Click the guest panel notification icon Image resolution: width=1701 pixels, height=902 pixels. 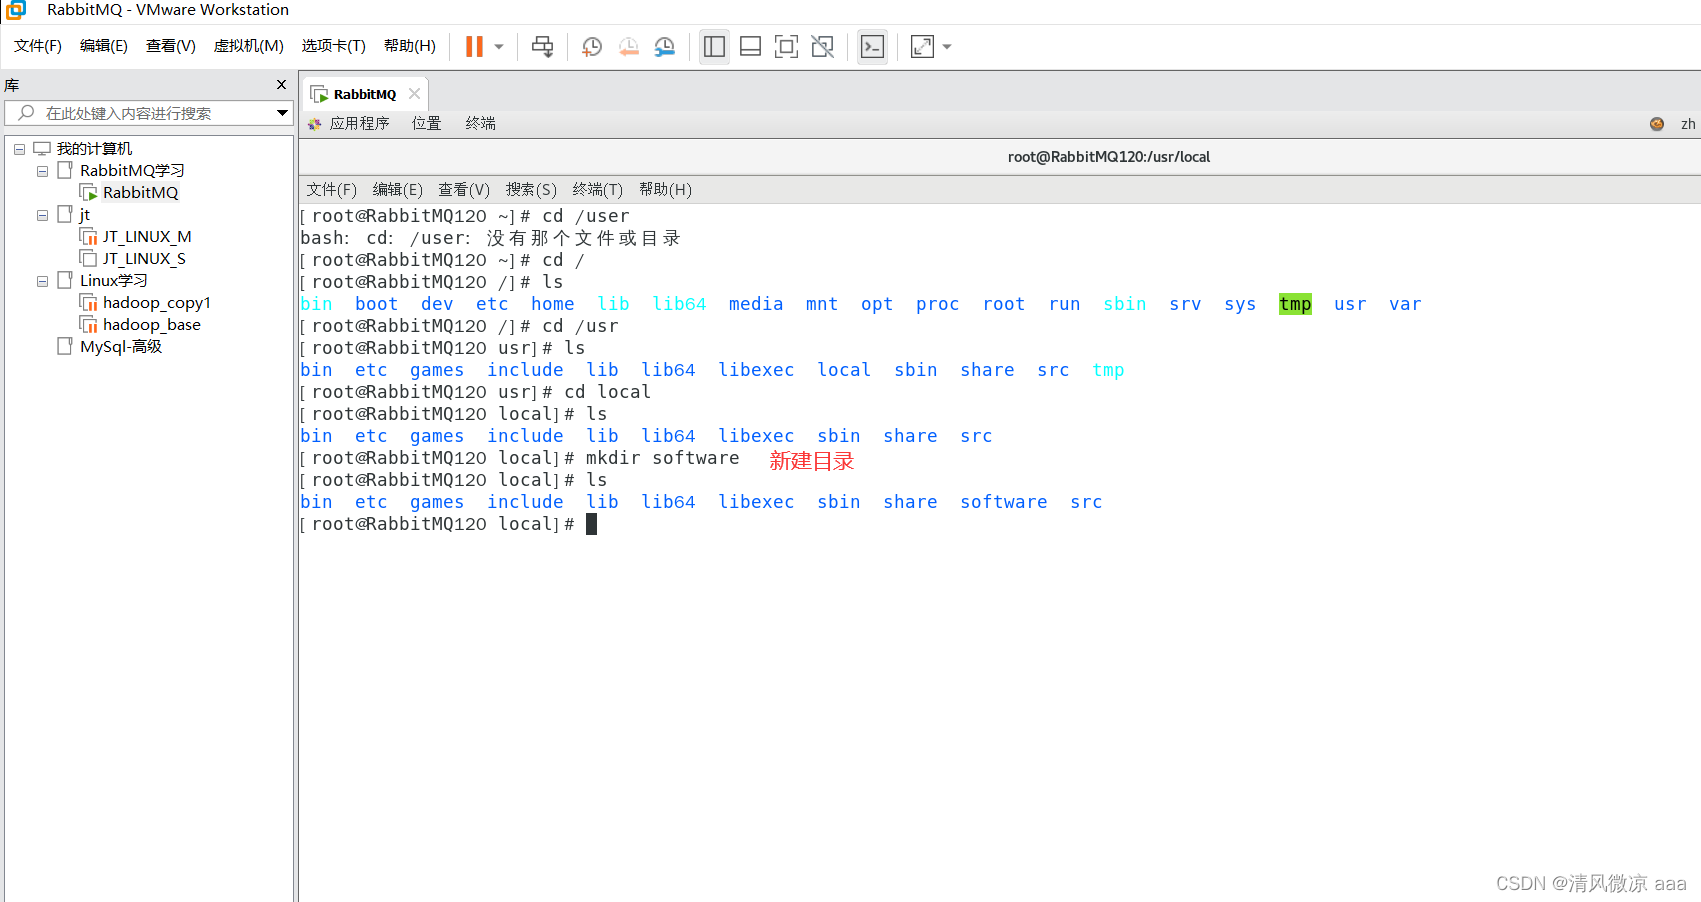(x=1657, y=124)
